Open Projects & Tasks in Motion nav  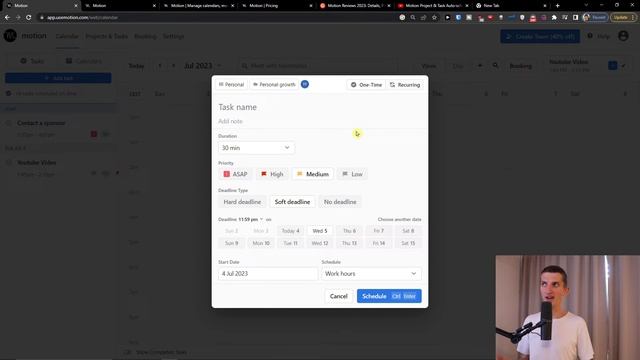(x=107, y=36)
